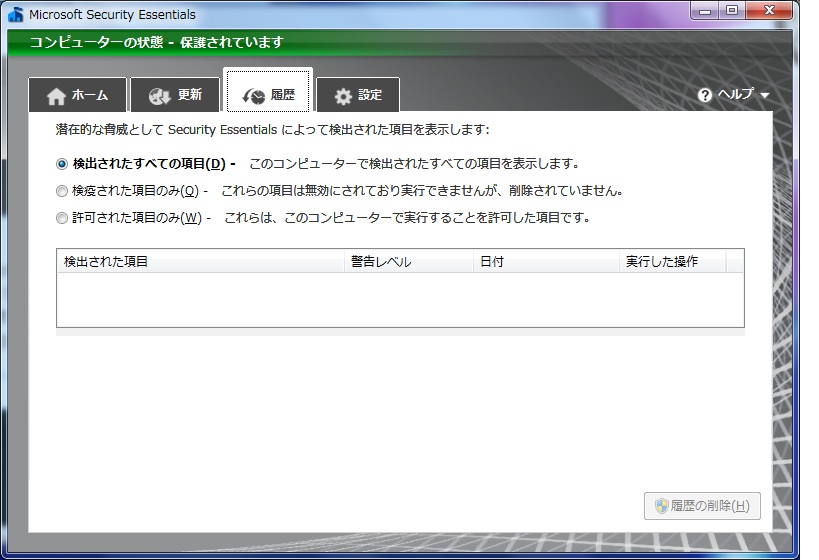Screen dimensions: 819x560
Task: Click the blue question mark help icon
Action: [x=705, y=95]
